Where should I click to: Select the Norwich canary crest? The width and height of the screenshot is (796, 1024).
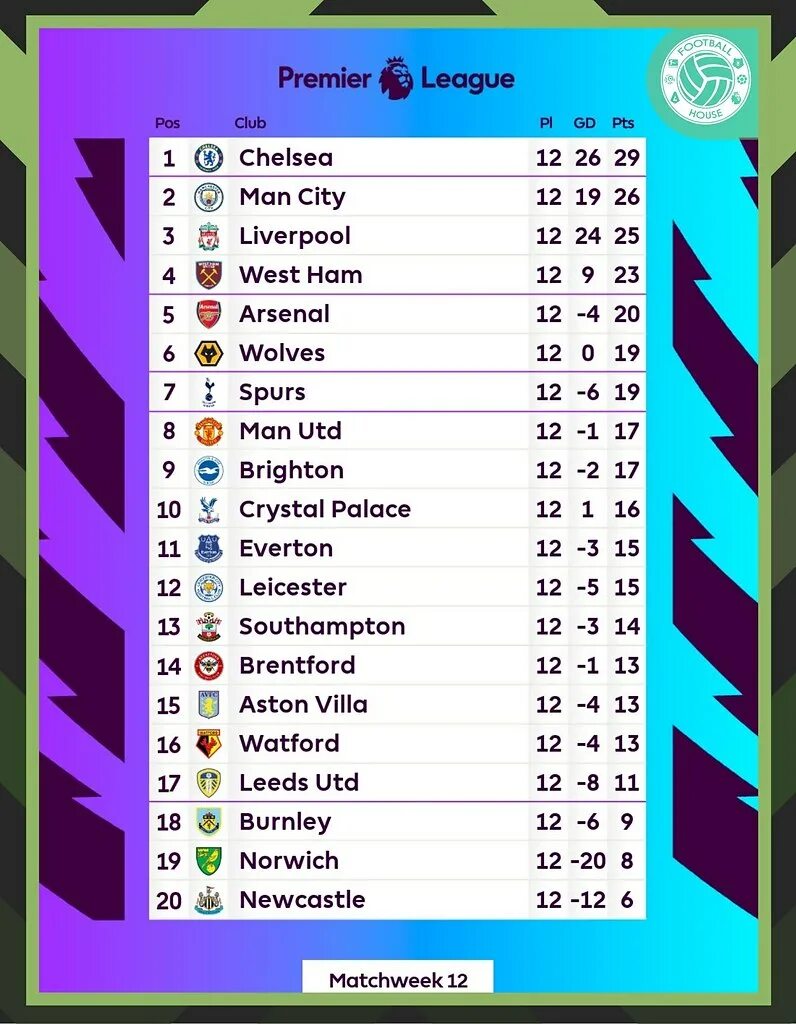tap(209, 861)
